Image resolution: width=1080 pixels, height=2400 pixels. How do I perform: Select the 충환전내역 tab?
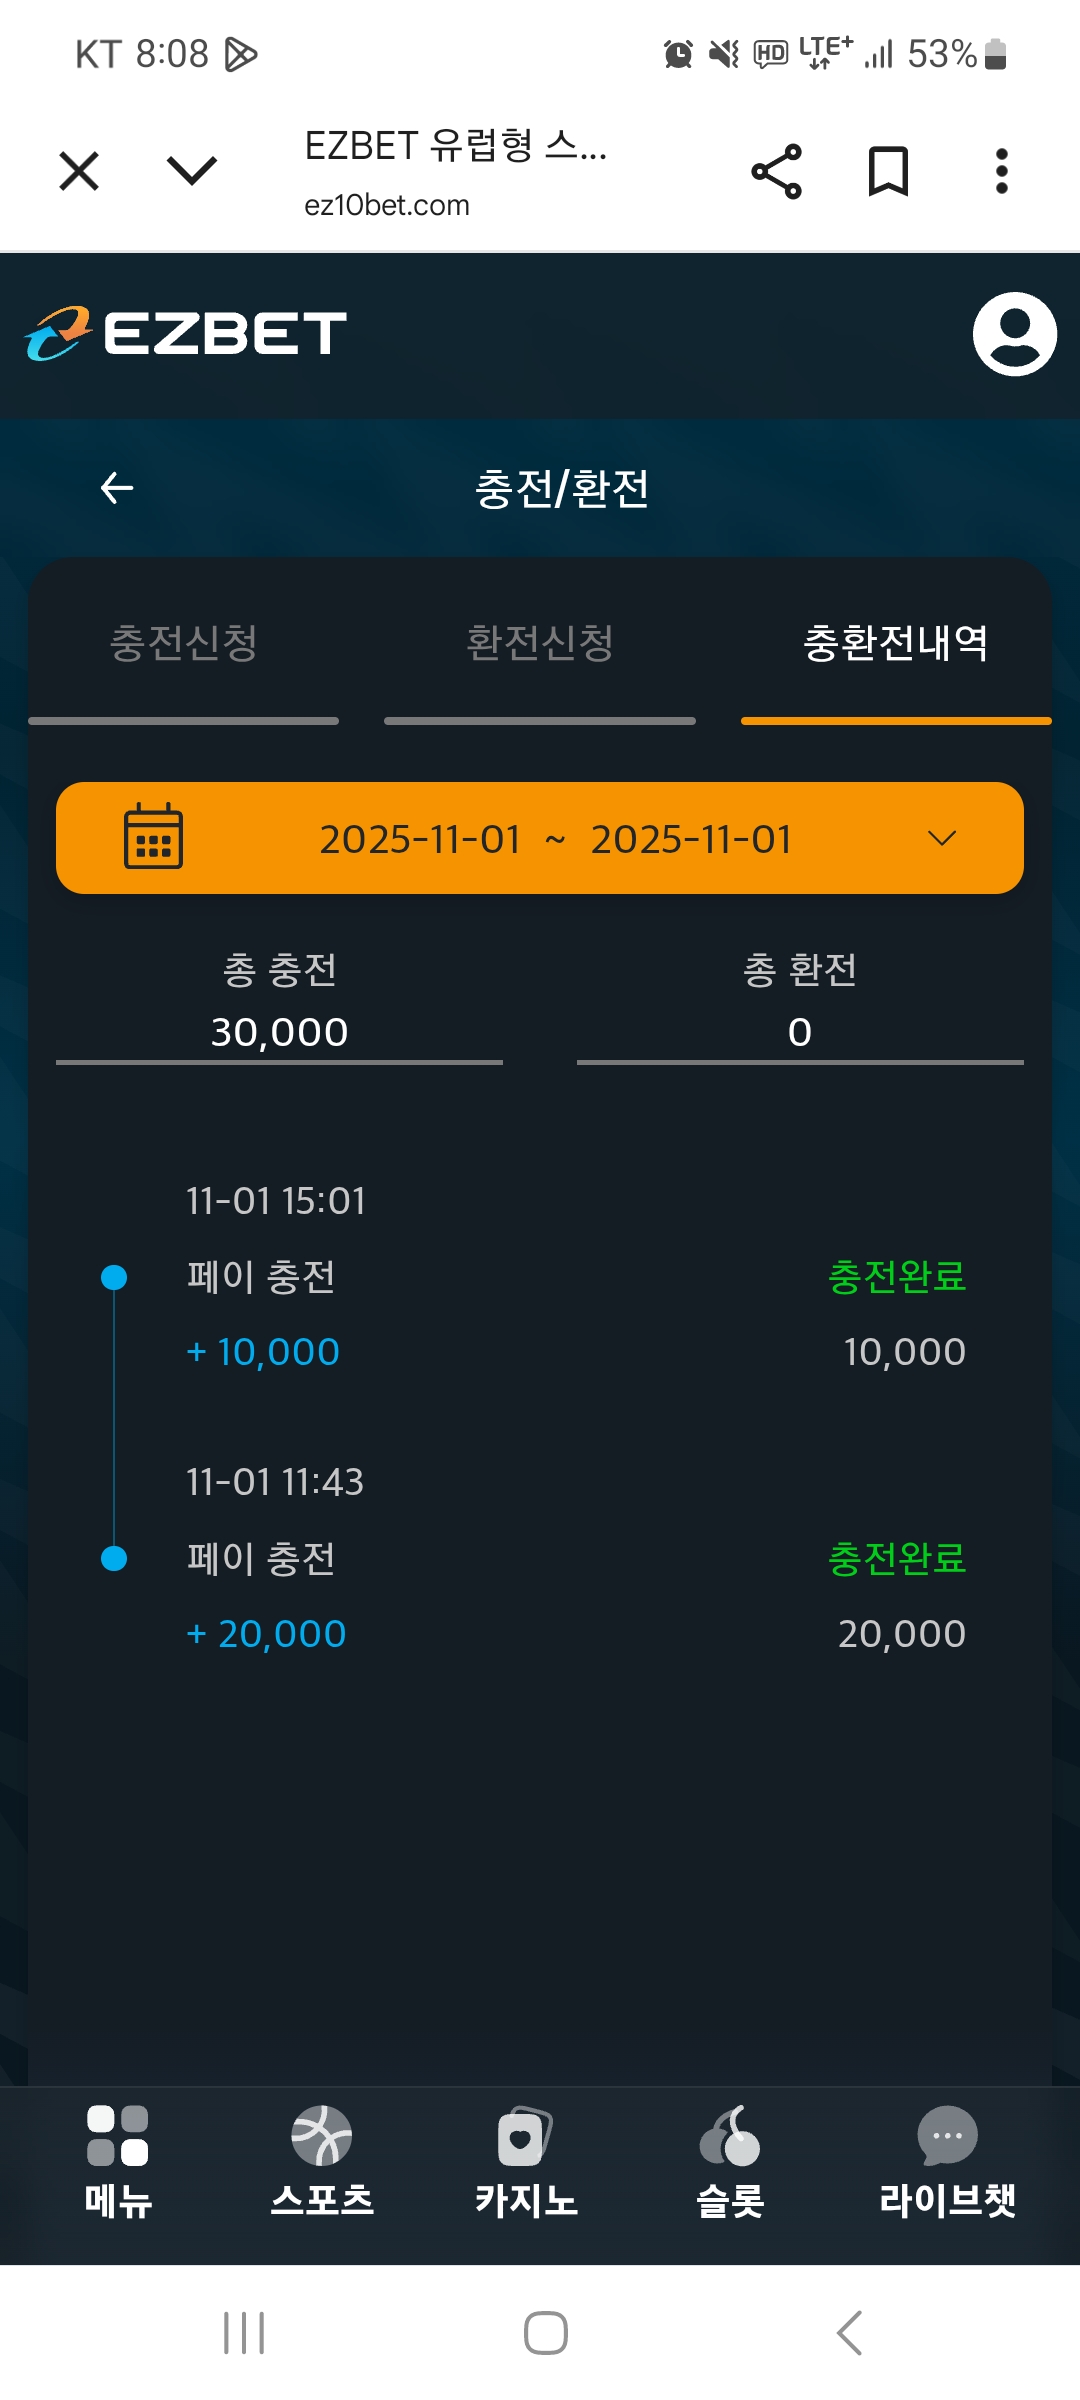click(896, 643)
